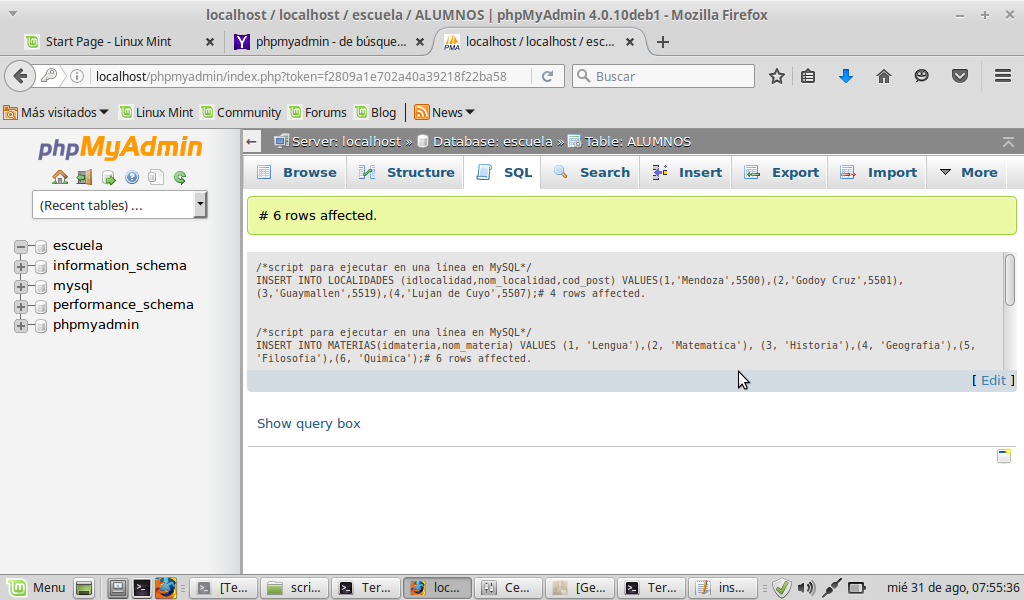This screenshot has width=1024, height=600.
Task: Switch to the Structure tab
Action: [x=407, y=172]
